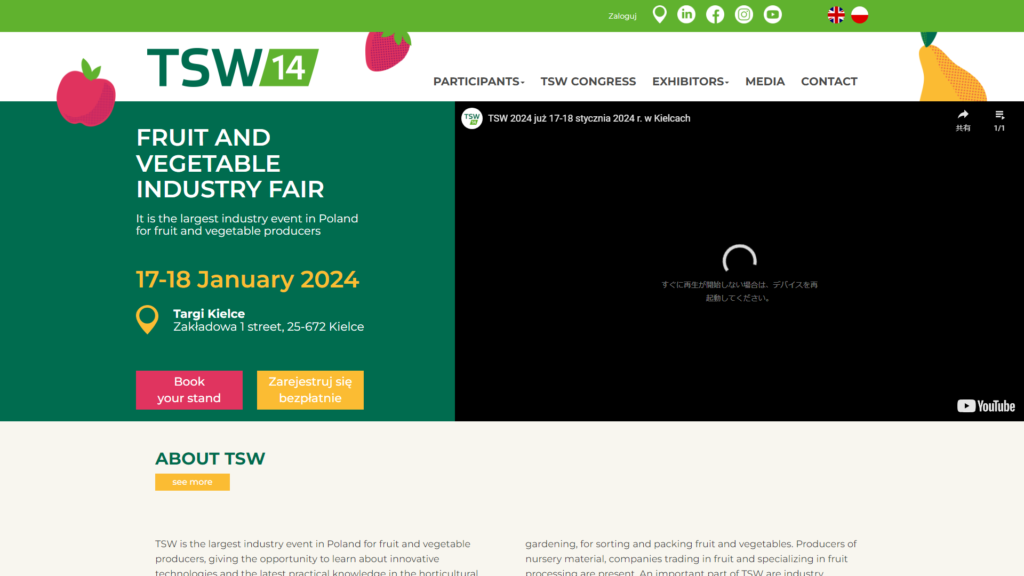
Task: Open the YouTube icon in top bar
Action: [x=773, y=14]
